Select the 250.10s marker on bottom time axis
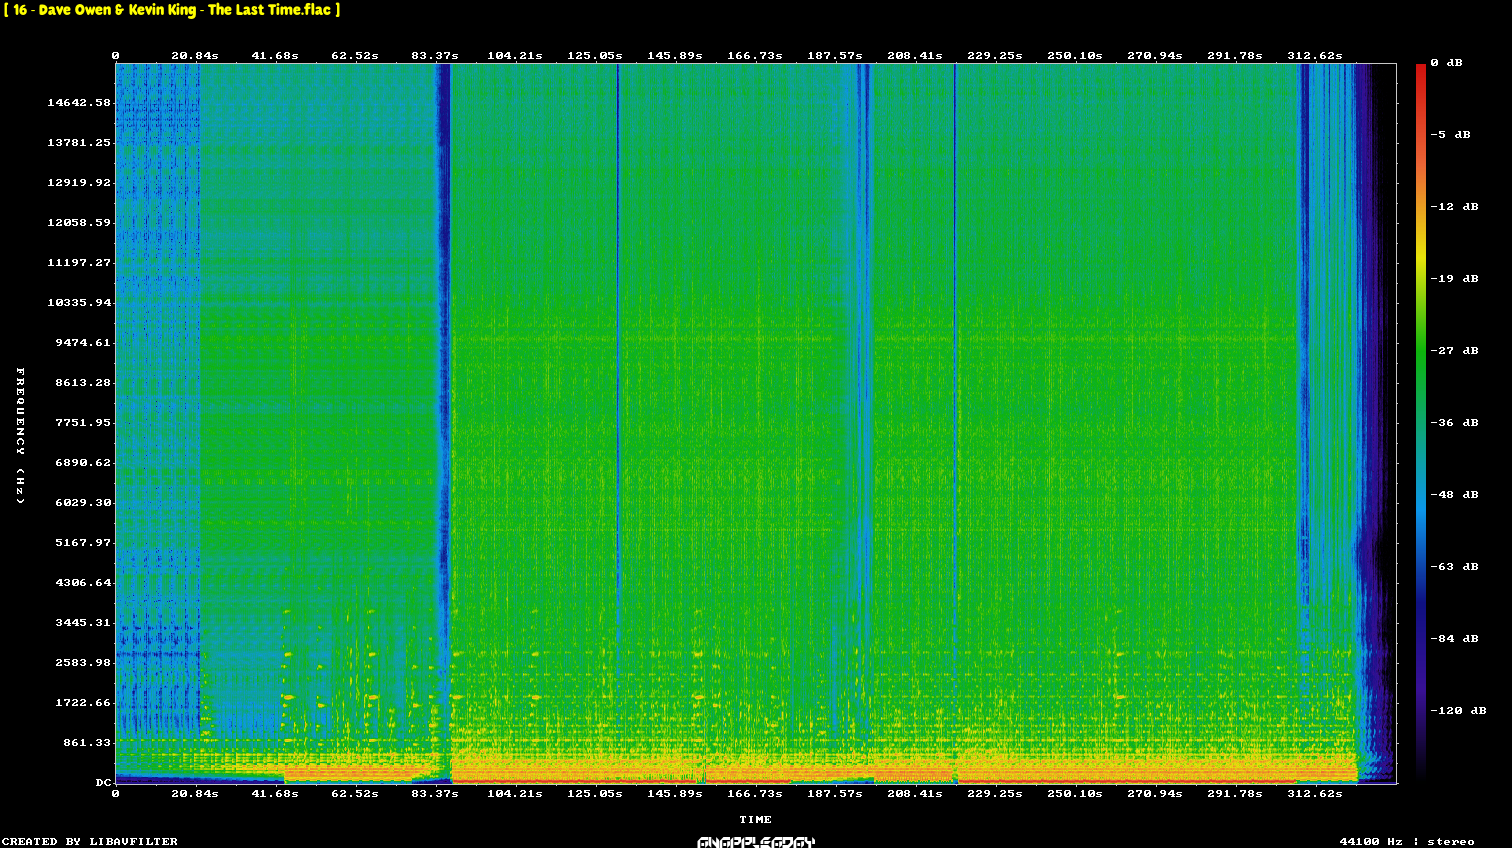 tap(1075, 793)
